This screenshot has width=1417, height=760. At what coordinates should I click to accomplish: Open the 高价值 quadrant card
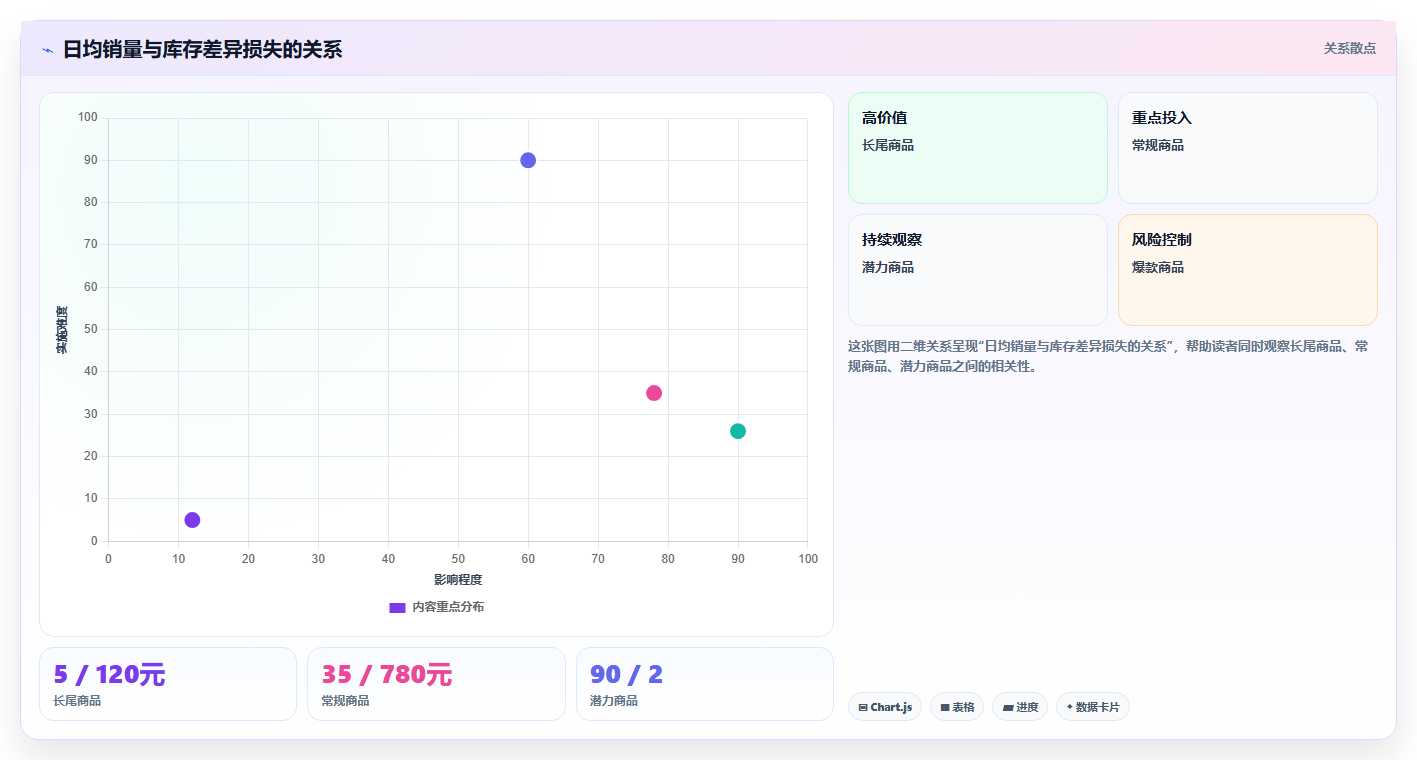coord(978,148)
